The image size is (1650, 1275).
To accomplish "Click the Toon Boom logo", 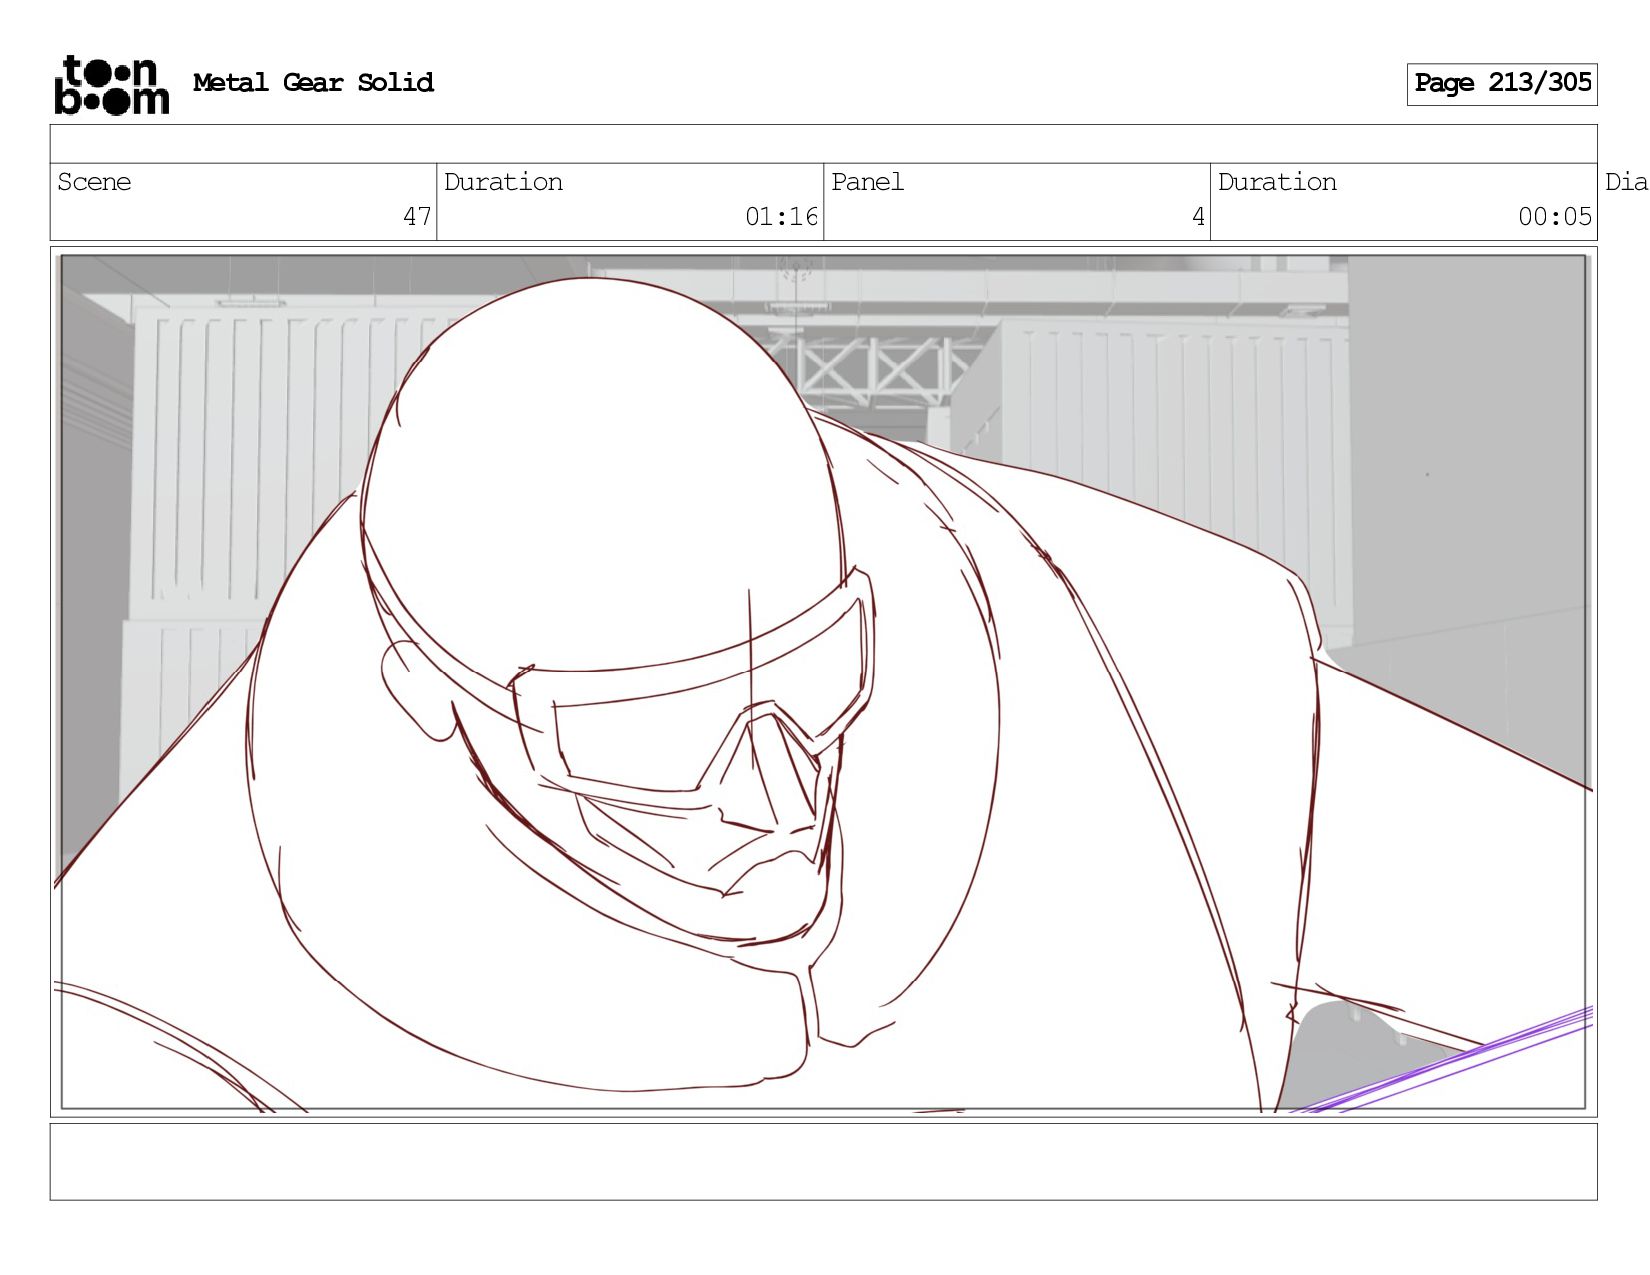I will (x=111, y=85).
